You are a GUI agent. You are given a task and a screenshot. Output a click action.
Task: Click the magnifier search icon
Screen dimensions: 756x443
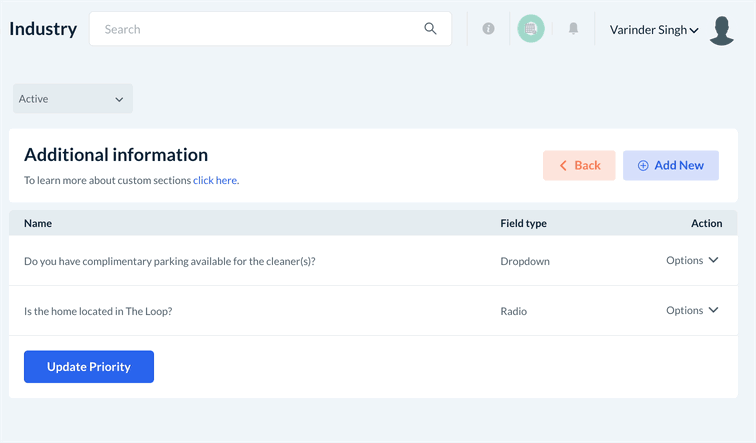(x=430, y=29)
